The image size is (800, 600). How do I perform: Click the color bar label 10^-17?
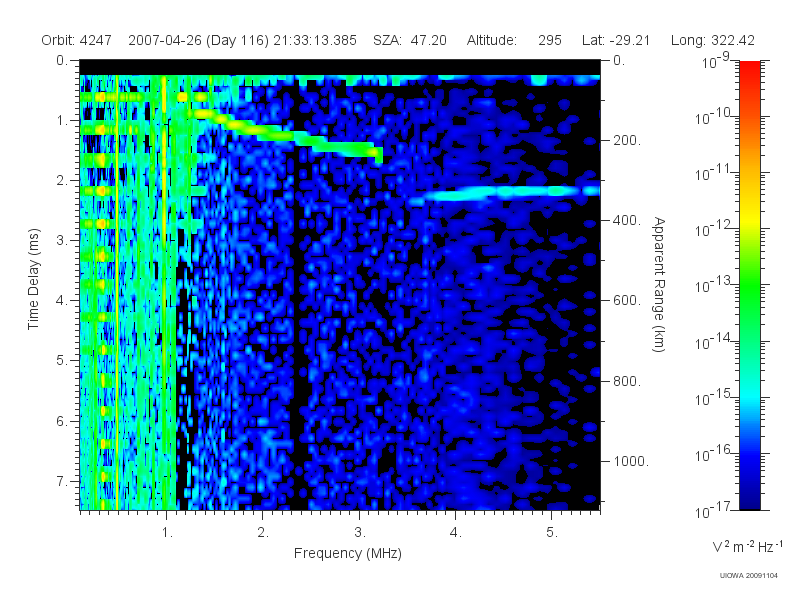[713, 510]
